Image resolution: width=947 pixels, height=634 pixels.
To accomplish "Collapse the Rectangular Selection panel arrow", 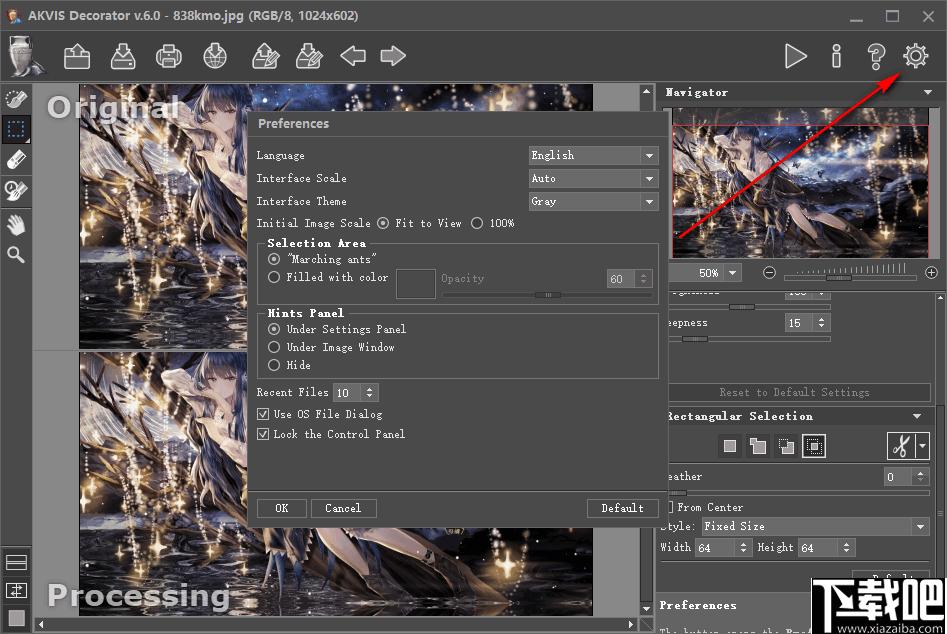I will coord(917,416).
